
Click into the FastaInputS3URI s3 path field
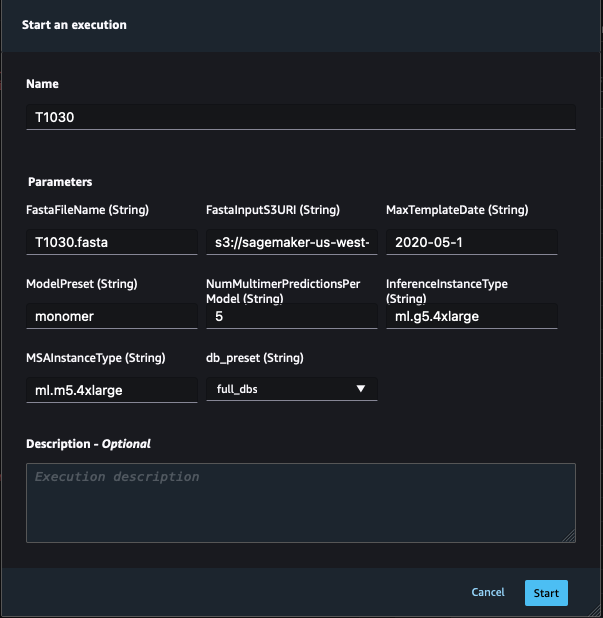(x=292, y=242)
